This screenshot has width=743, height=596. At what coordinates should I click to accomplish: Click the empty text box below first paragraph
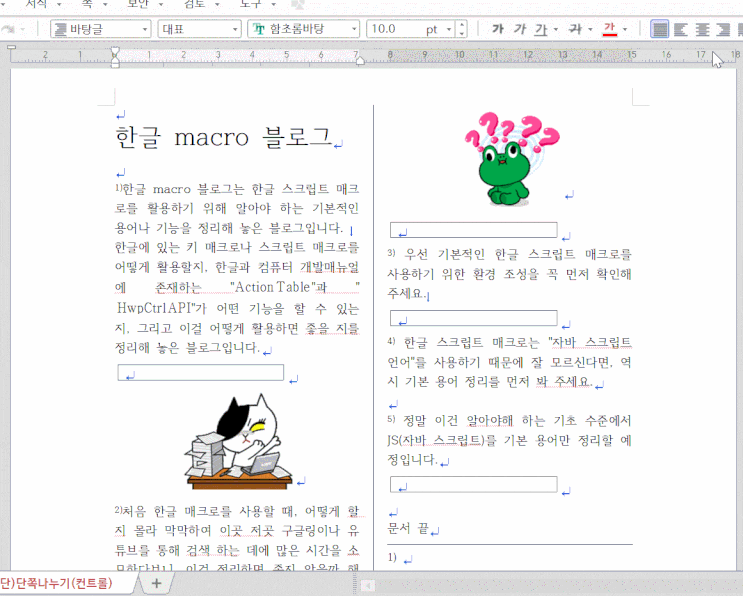pyautogui.click(x=200, y=372)
